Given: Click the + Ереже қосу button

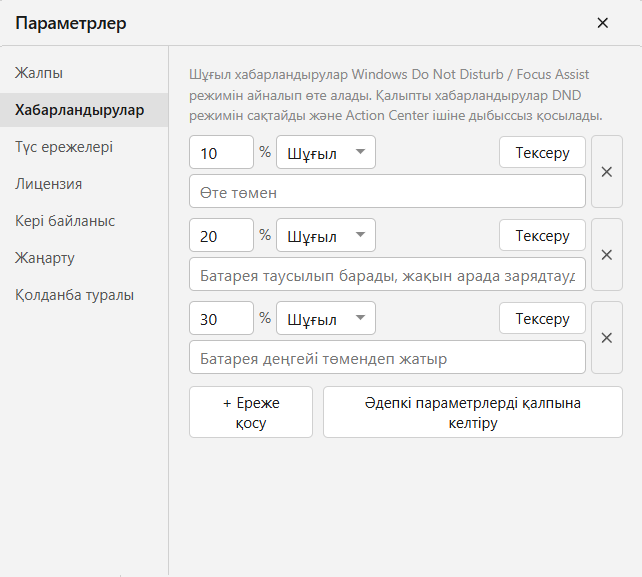Looking at the screenshot, I should pos(251,412).
